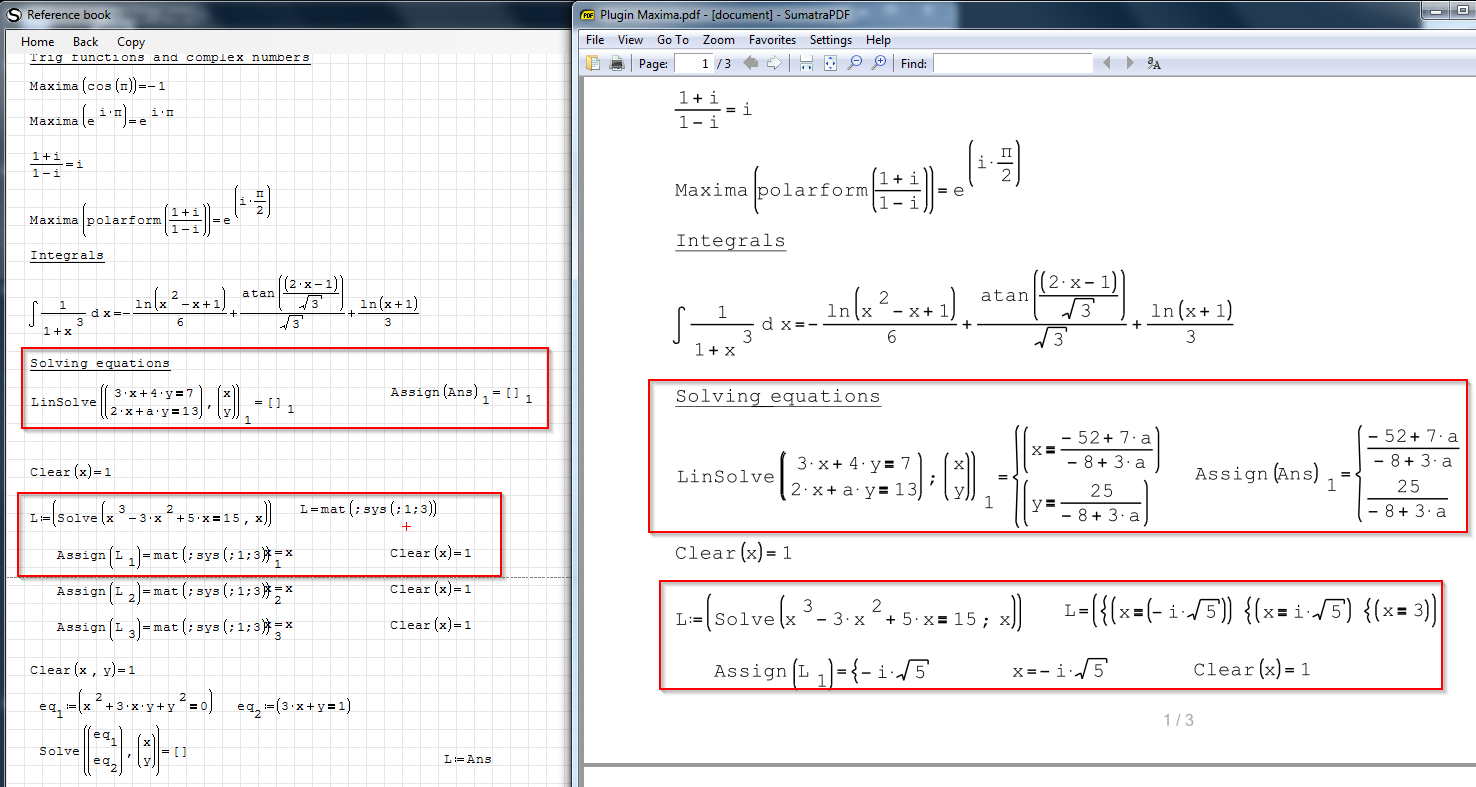
Task: Open the Settings menu
Action: 831,40
